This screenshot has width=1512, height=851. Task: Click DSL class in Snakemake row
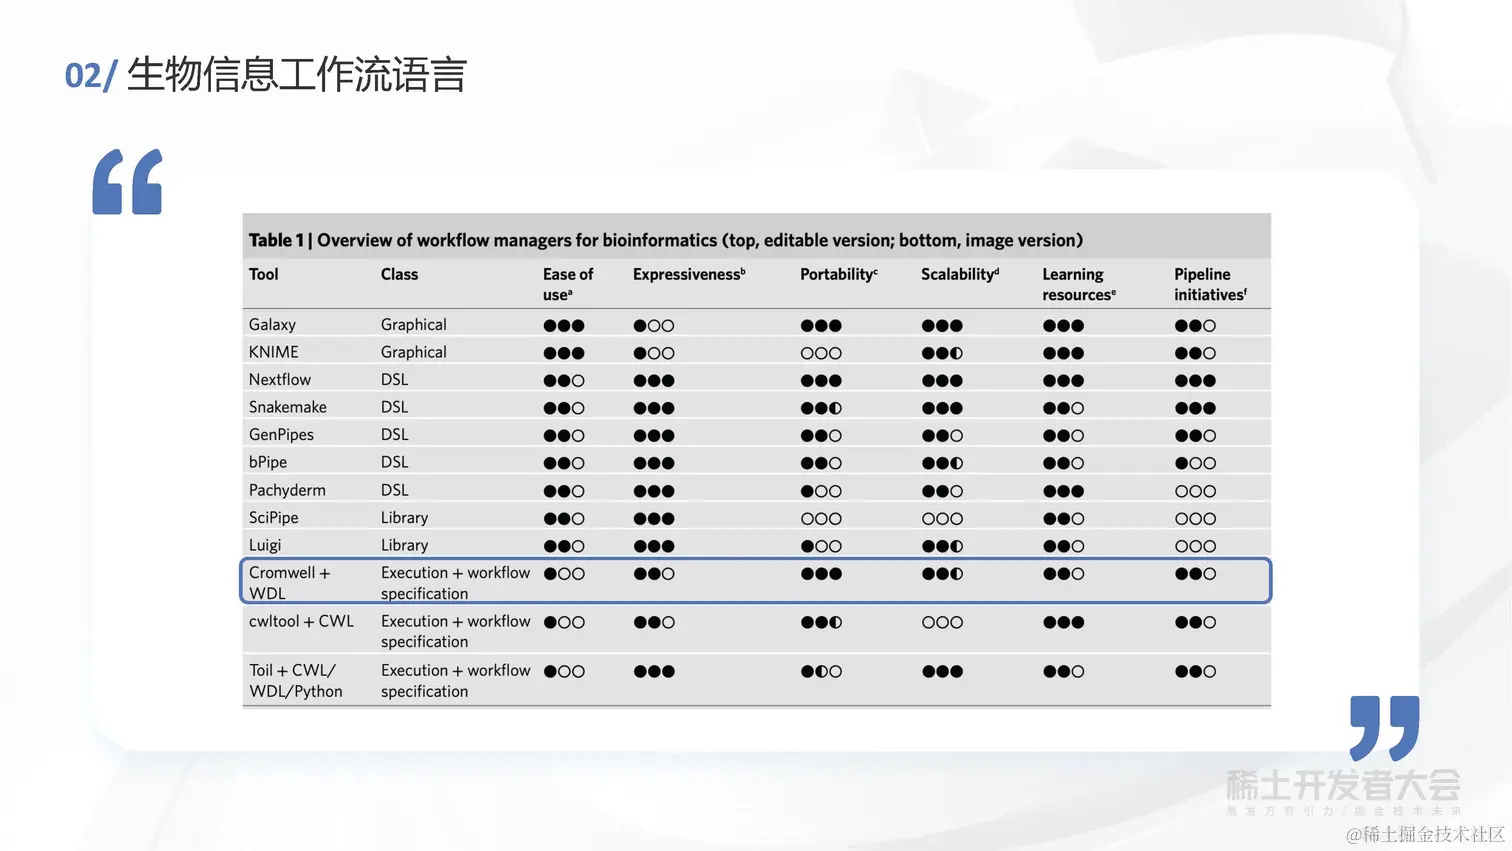coord(395,407)
